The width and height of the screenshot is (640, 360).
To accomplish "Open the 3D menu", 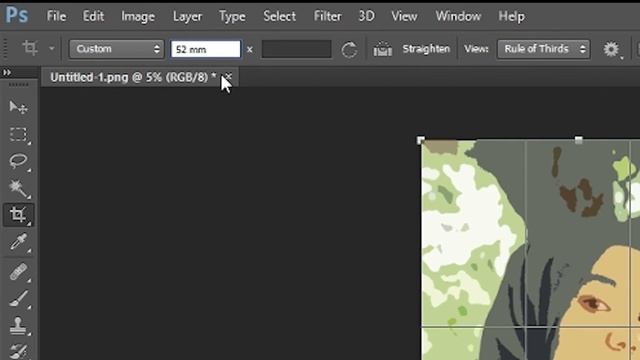I will tap(366, 16).
